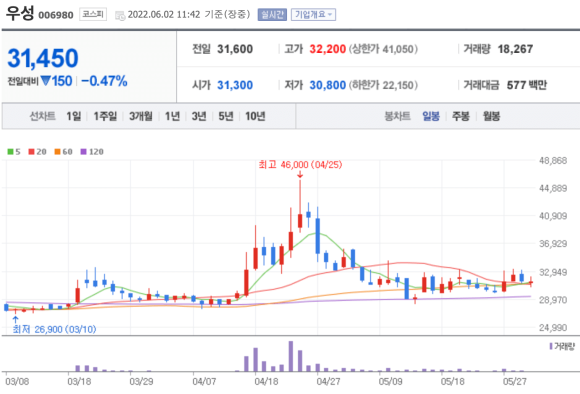Click the 최고 46,000 (04/25) chart marker
The image size is (580, 394).
[300, 165]
